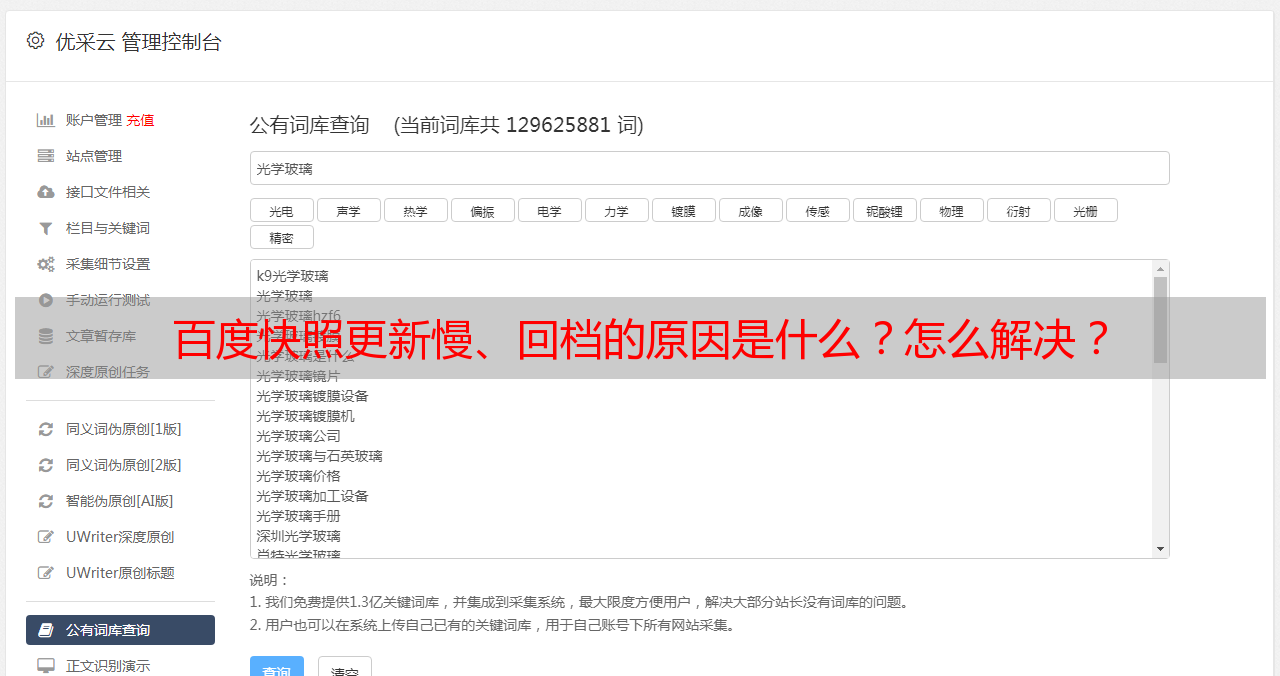
Task: Click the results list scroll-down arrow
Action: [1160, 549]
